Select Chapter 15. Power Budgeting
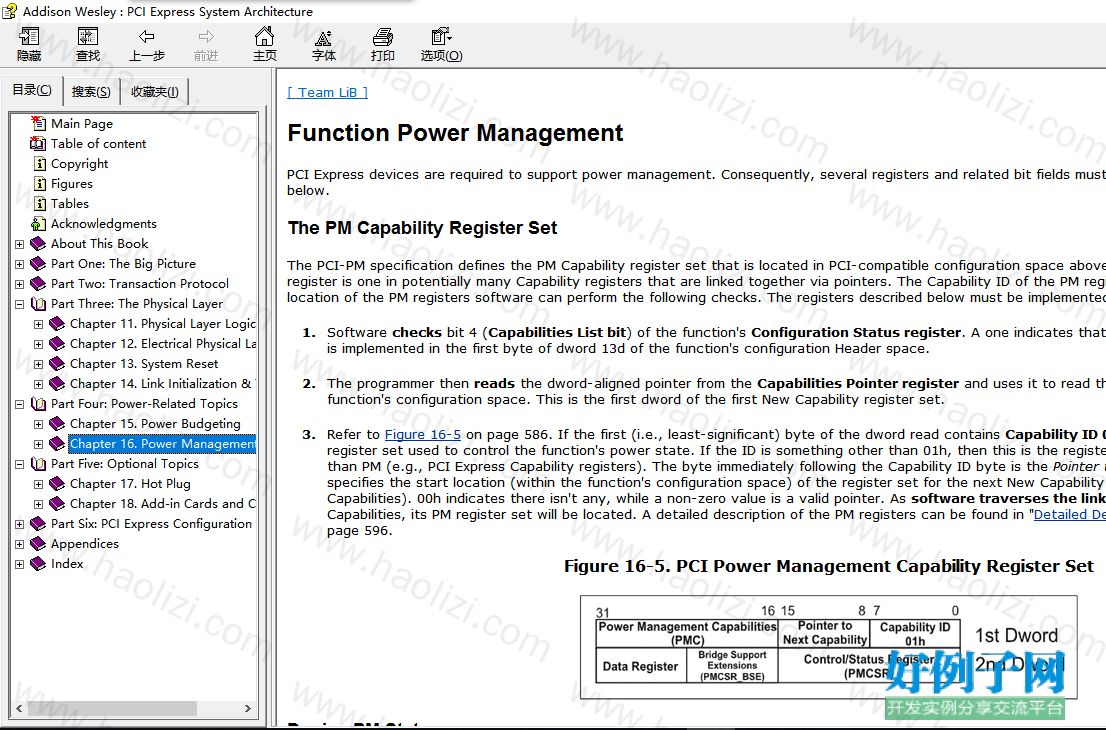Viewport: 1106px width, 730px height. click(x=155, y=424)
